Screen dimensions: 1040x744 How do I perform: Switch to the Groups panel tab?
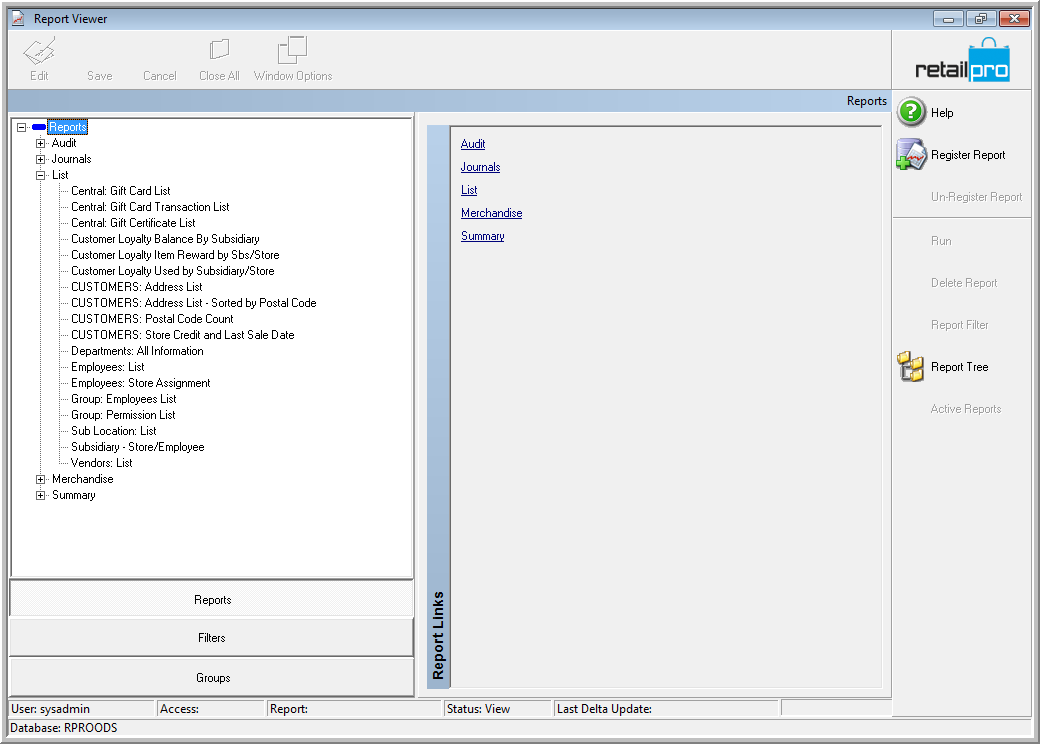pyautogui.click(x=212, y=678)
